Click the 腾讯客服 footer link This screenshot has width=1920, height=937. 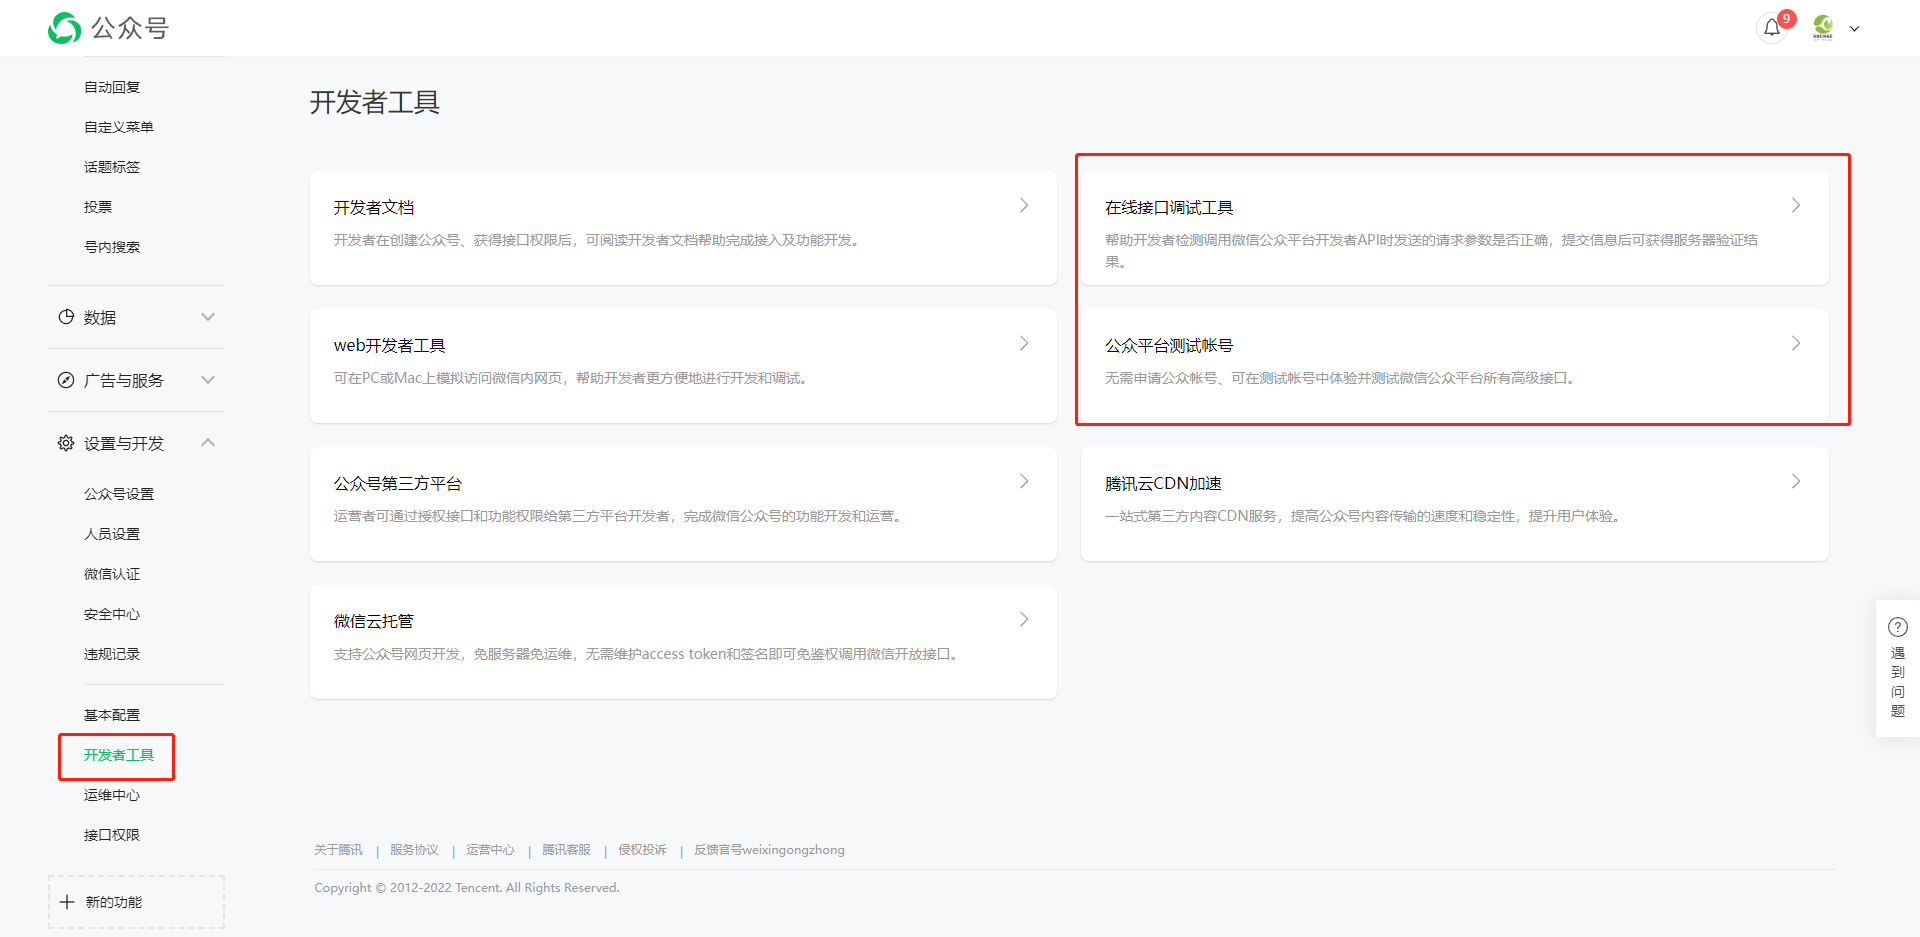click(x=567, y=850)
